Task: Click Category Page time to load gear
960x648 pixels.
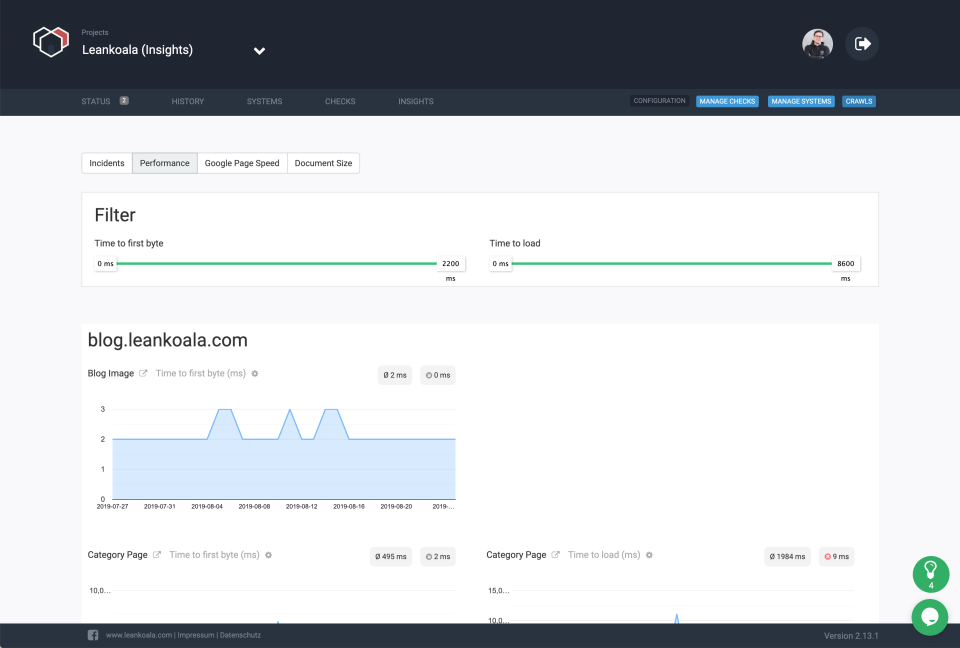Action: (649, 555)
